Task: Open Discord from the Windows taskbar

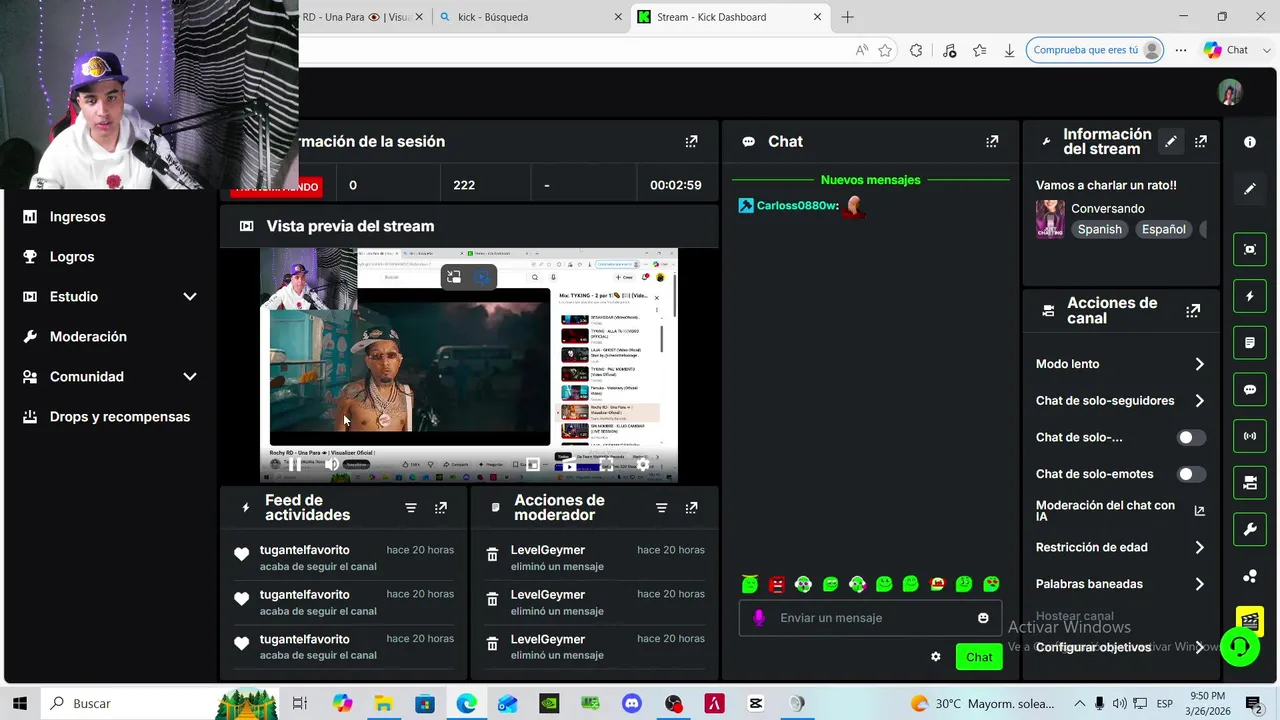Action: (631, 704)
